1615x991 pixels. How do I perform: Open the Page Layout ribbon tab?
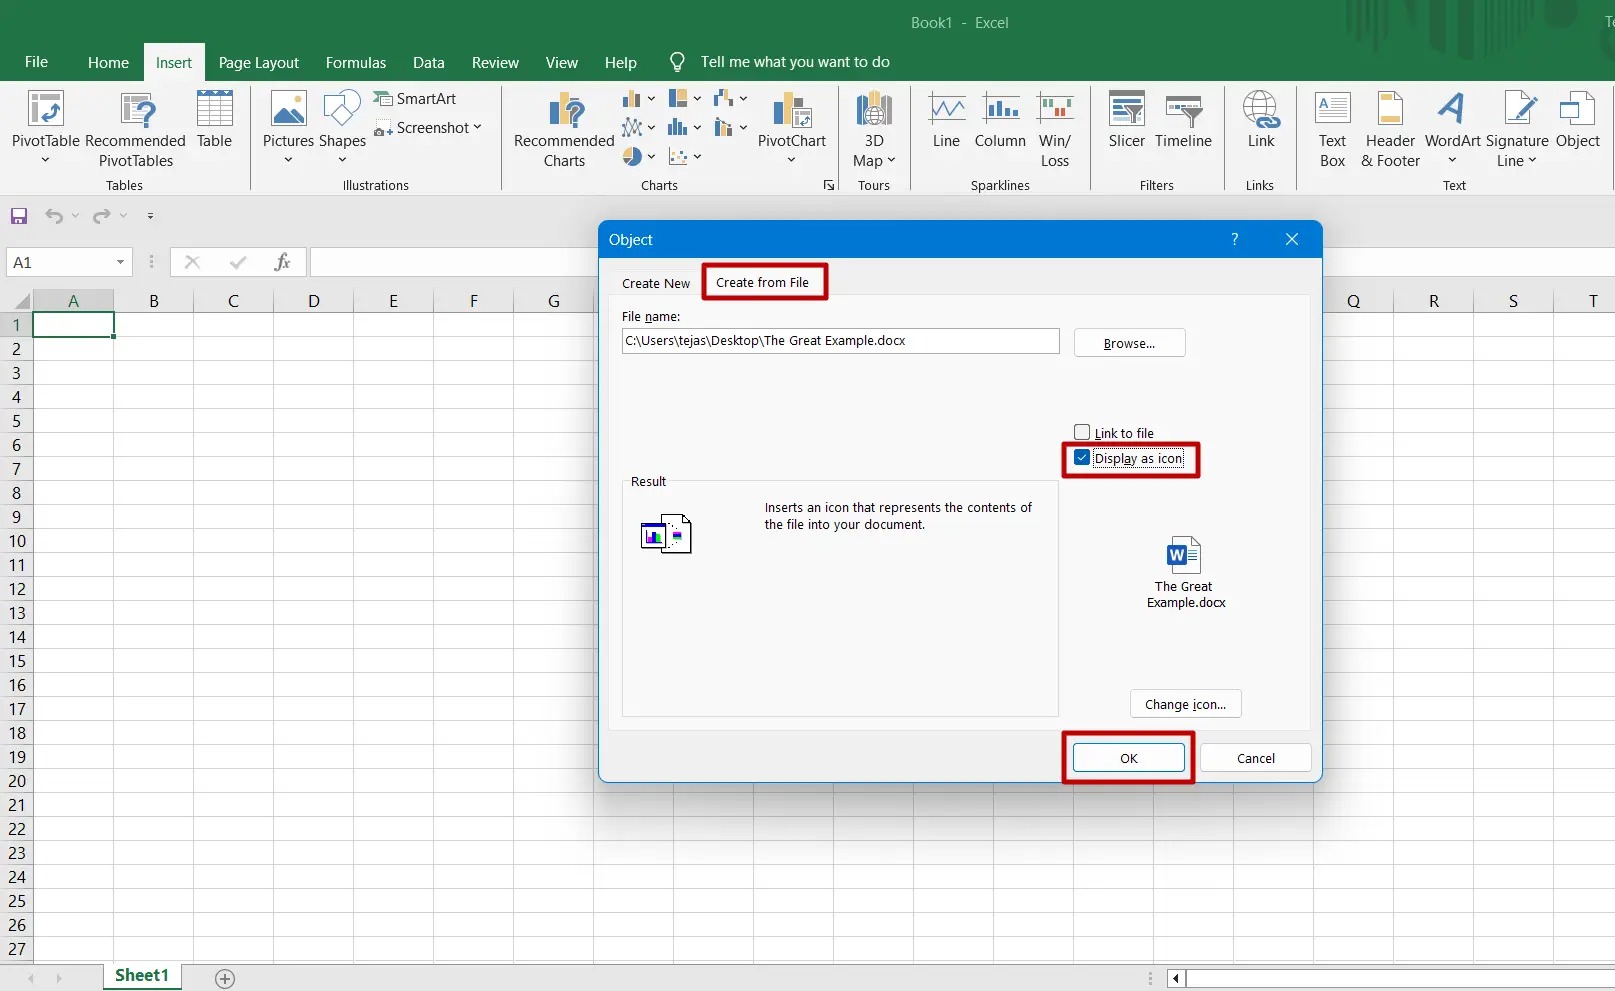258,62
